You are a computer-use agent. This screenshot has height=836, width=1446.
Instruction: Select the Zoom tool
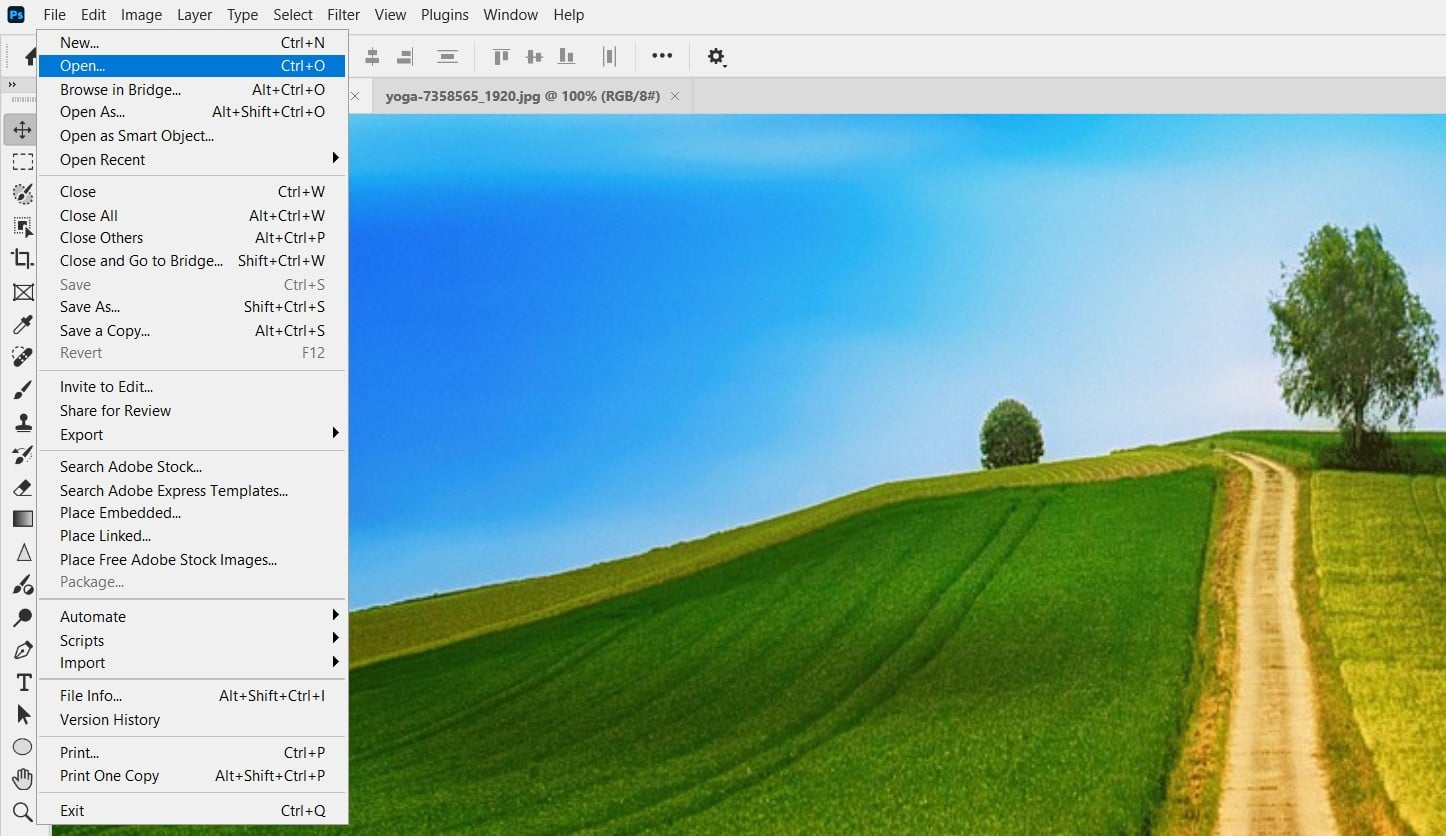pos(22,811)
